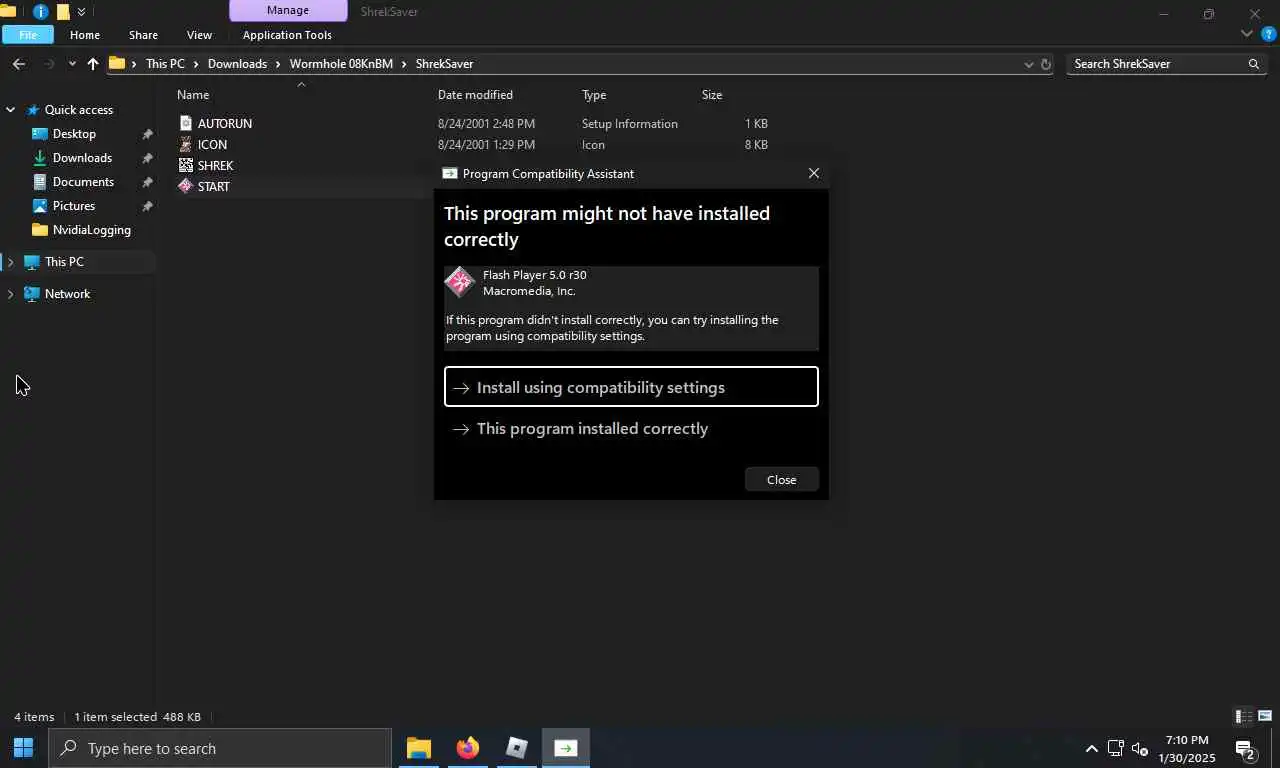The image size is (1280, 768).
Task: Unpin Desktop from Quick access
Action: (x=147, y=134)
